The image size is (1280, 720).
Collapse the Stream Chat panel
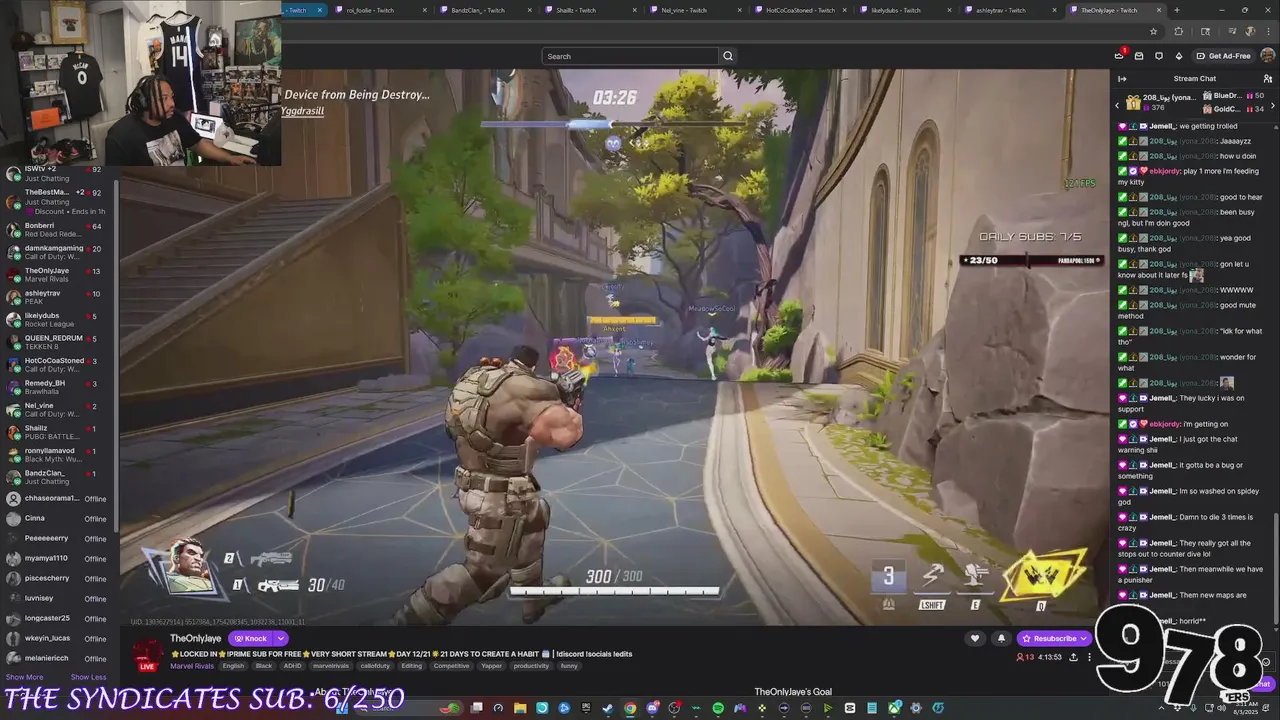click(x=1122, y=78)
